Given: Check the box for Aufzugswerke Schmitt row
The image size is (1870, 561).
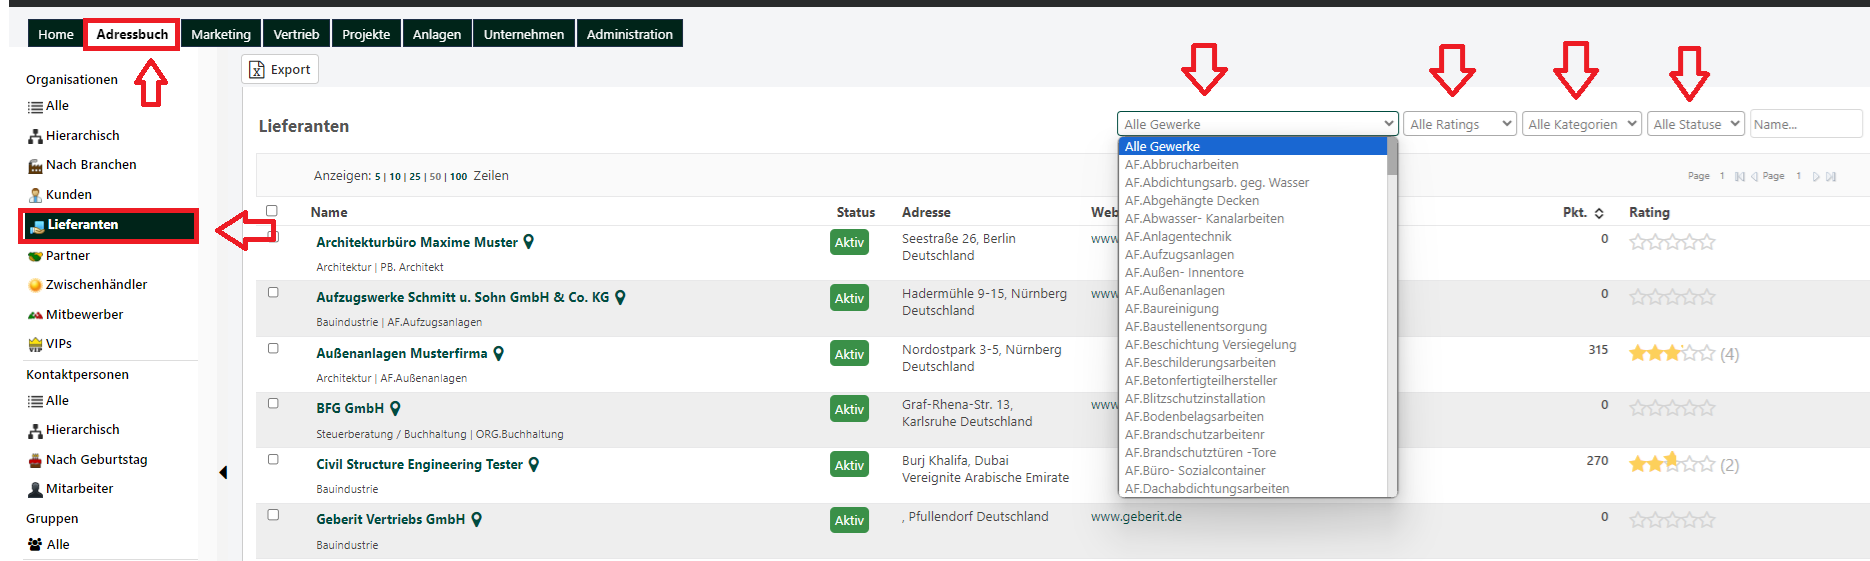Looking at the screenshot, I should click(x=273, y=293).
